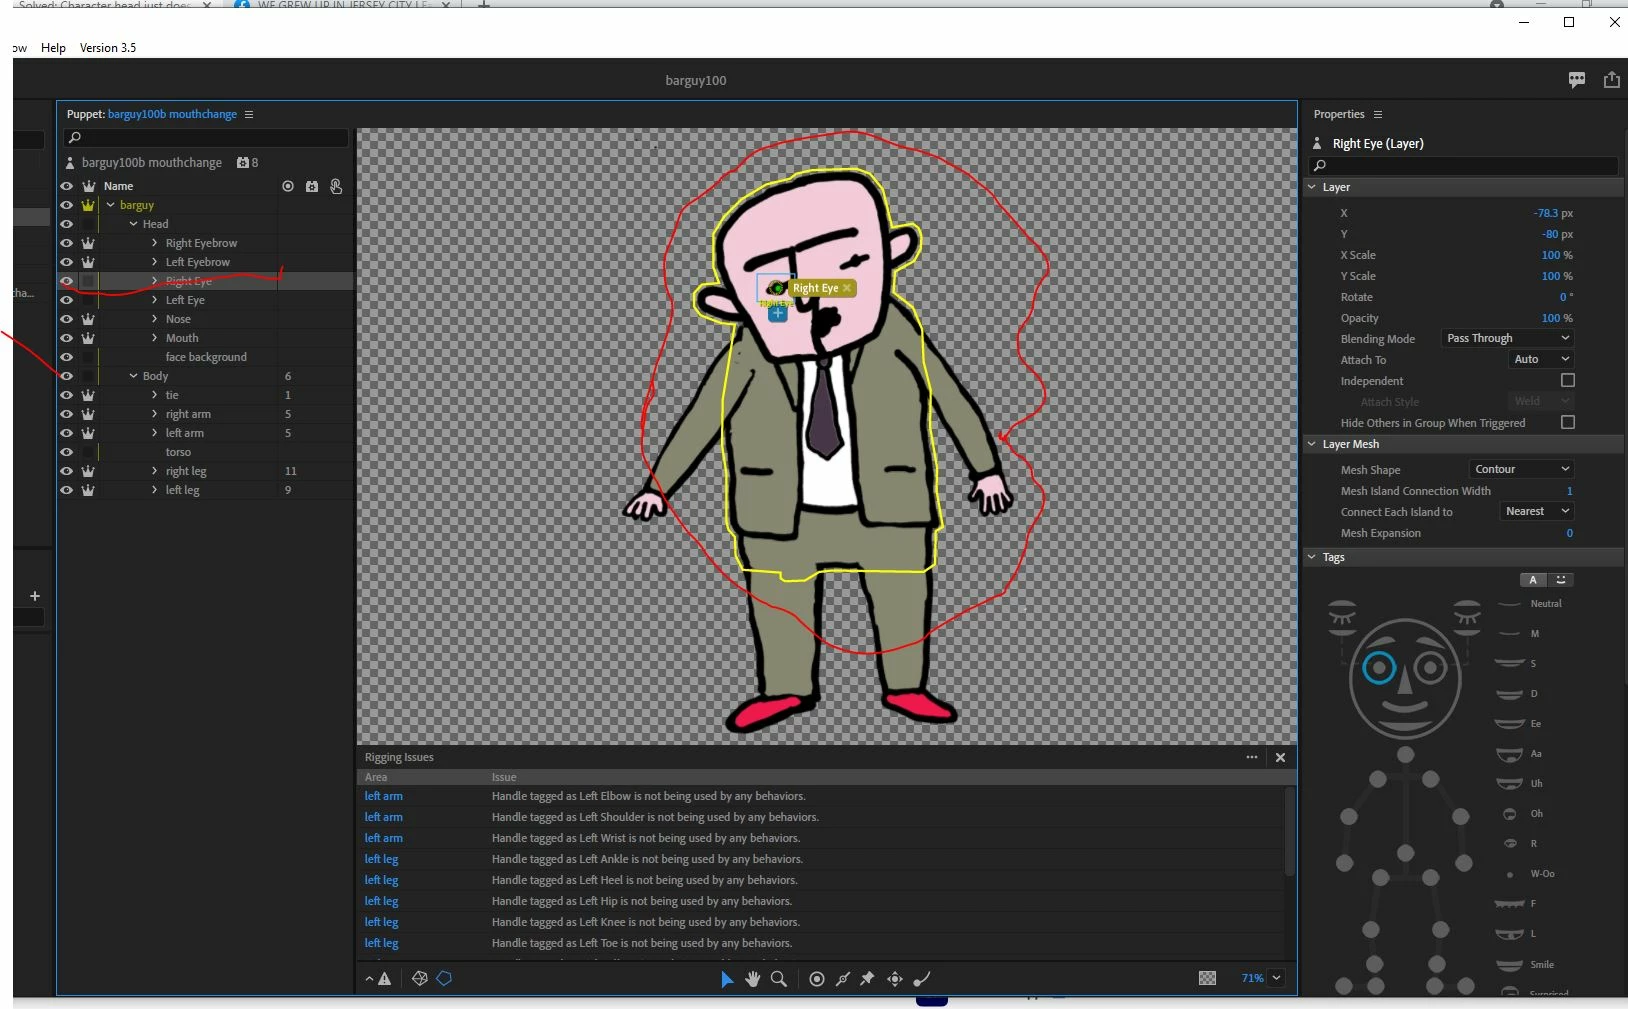Image resolution: width=1628 pixels, height=1009 pixels.
Task: Toggle visibility of the tie layer
Action: 66,395
